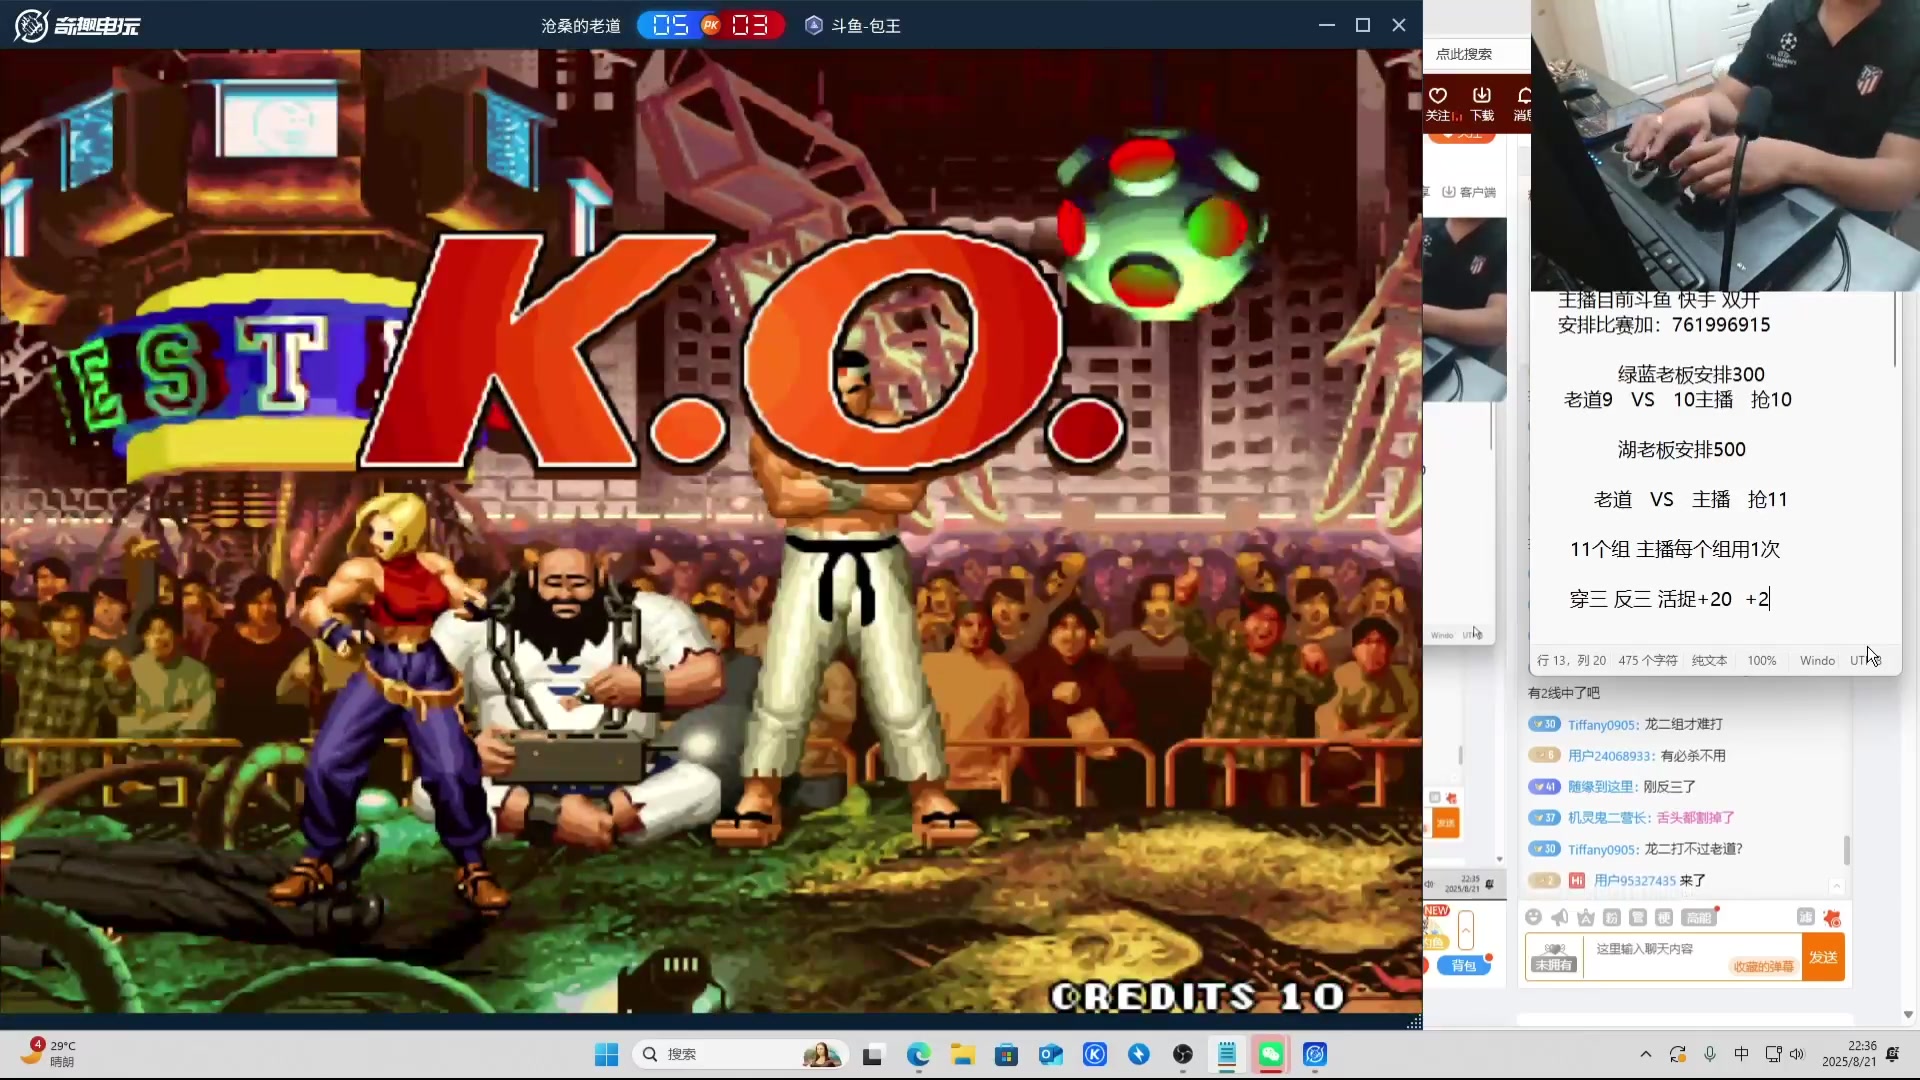The image size is (1920, 1080).
Task: Open the 高能 high-energy button
Action: coord(1698,917)
